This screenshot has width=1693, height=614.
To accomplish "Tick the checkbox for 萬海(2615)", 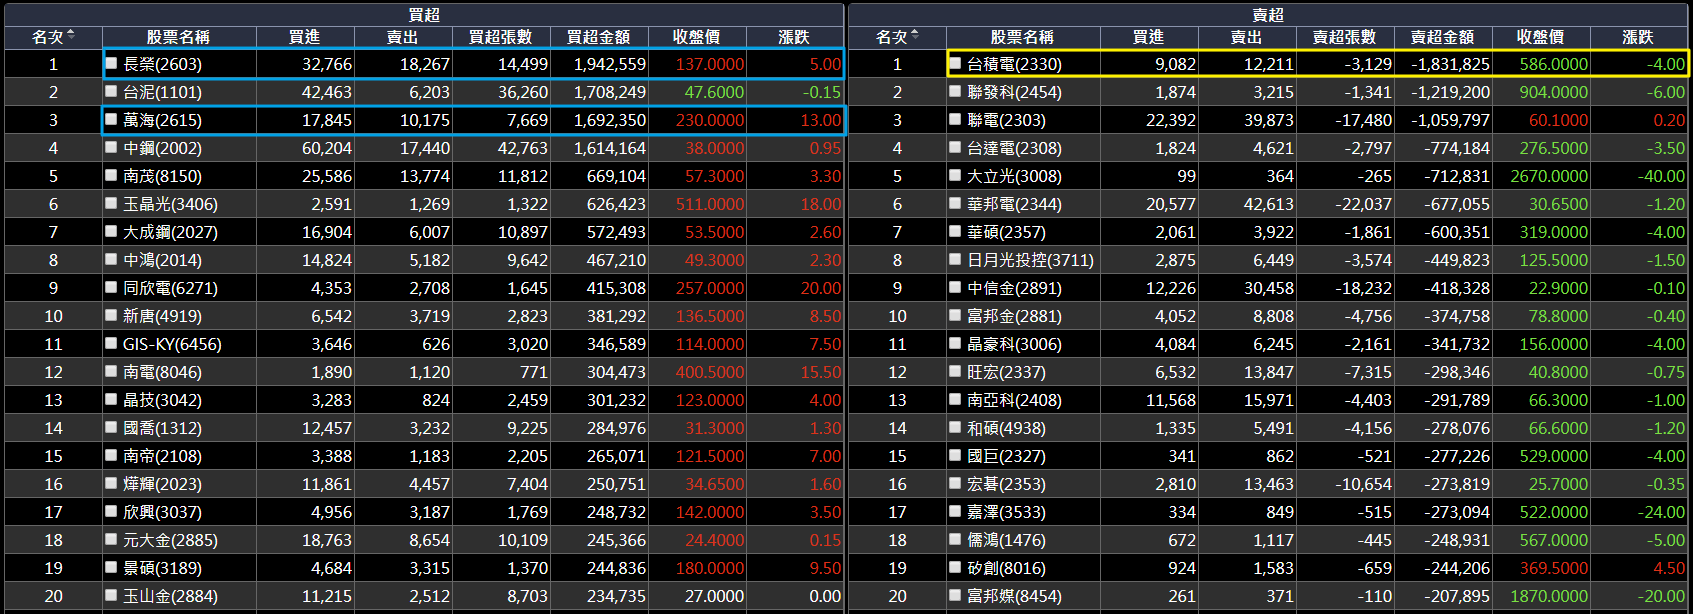I will (x=112, y=119).
